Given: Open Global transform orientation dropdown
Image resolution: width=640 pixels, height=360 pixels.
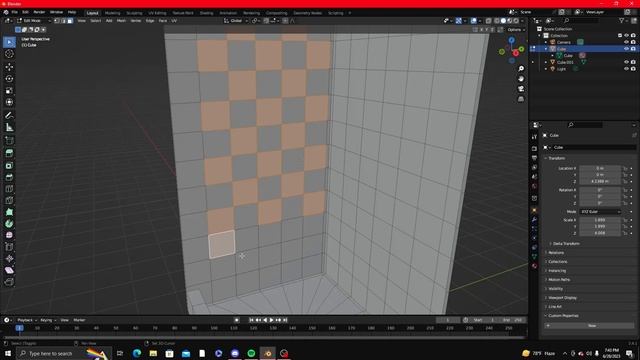Looking at the screenshot, I should 236,20.
